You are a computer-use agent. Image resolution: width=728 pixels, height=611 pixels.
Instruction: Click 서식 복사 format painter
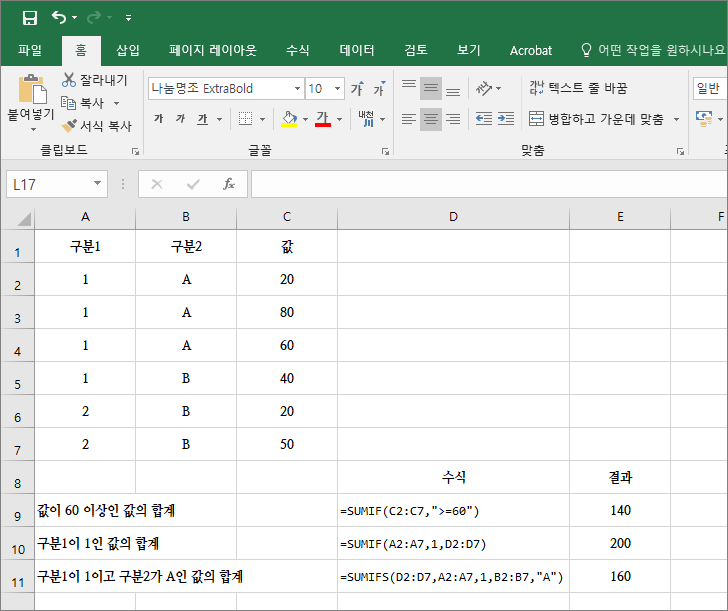tap(97, 125)
